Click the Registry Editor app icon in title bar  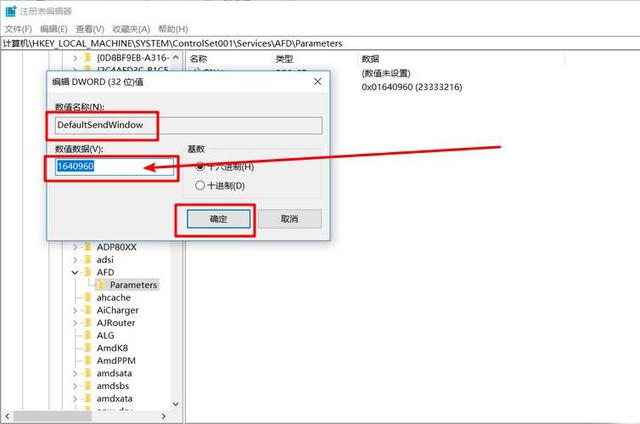click(x=10, y=11)
